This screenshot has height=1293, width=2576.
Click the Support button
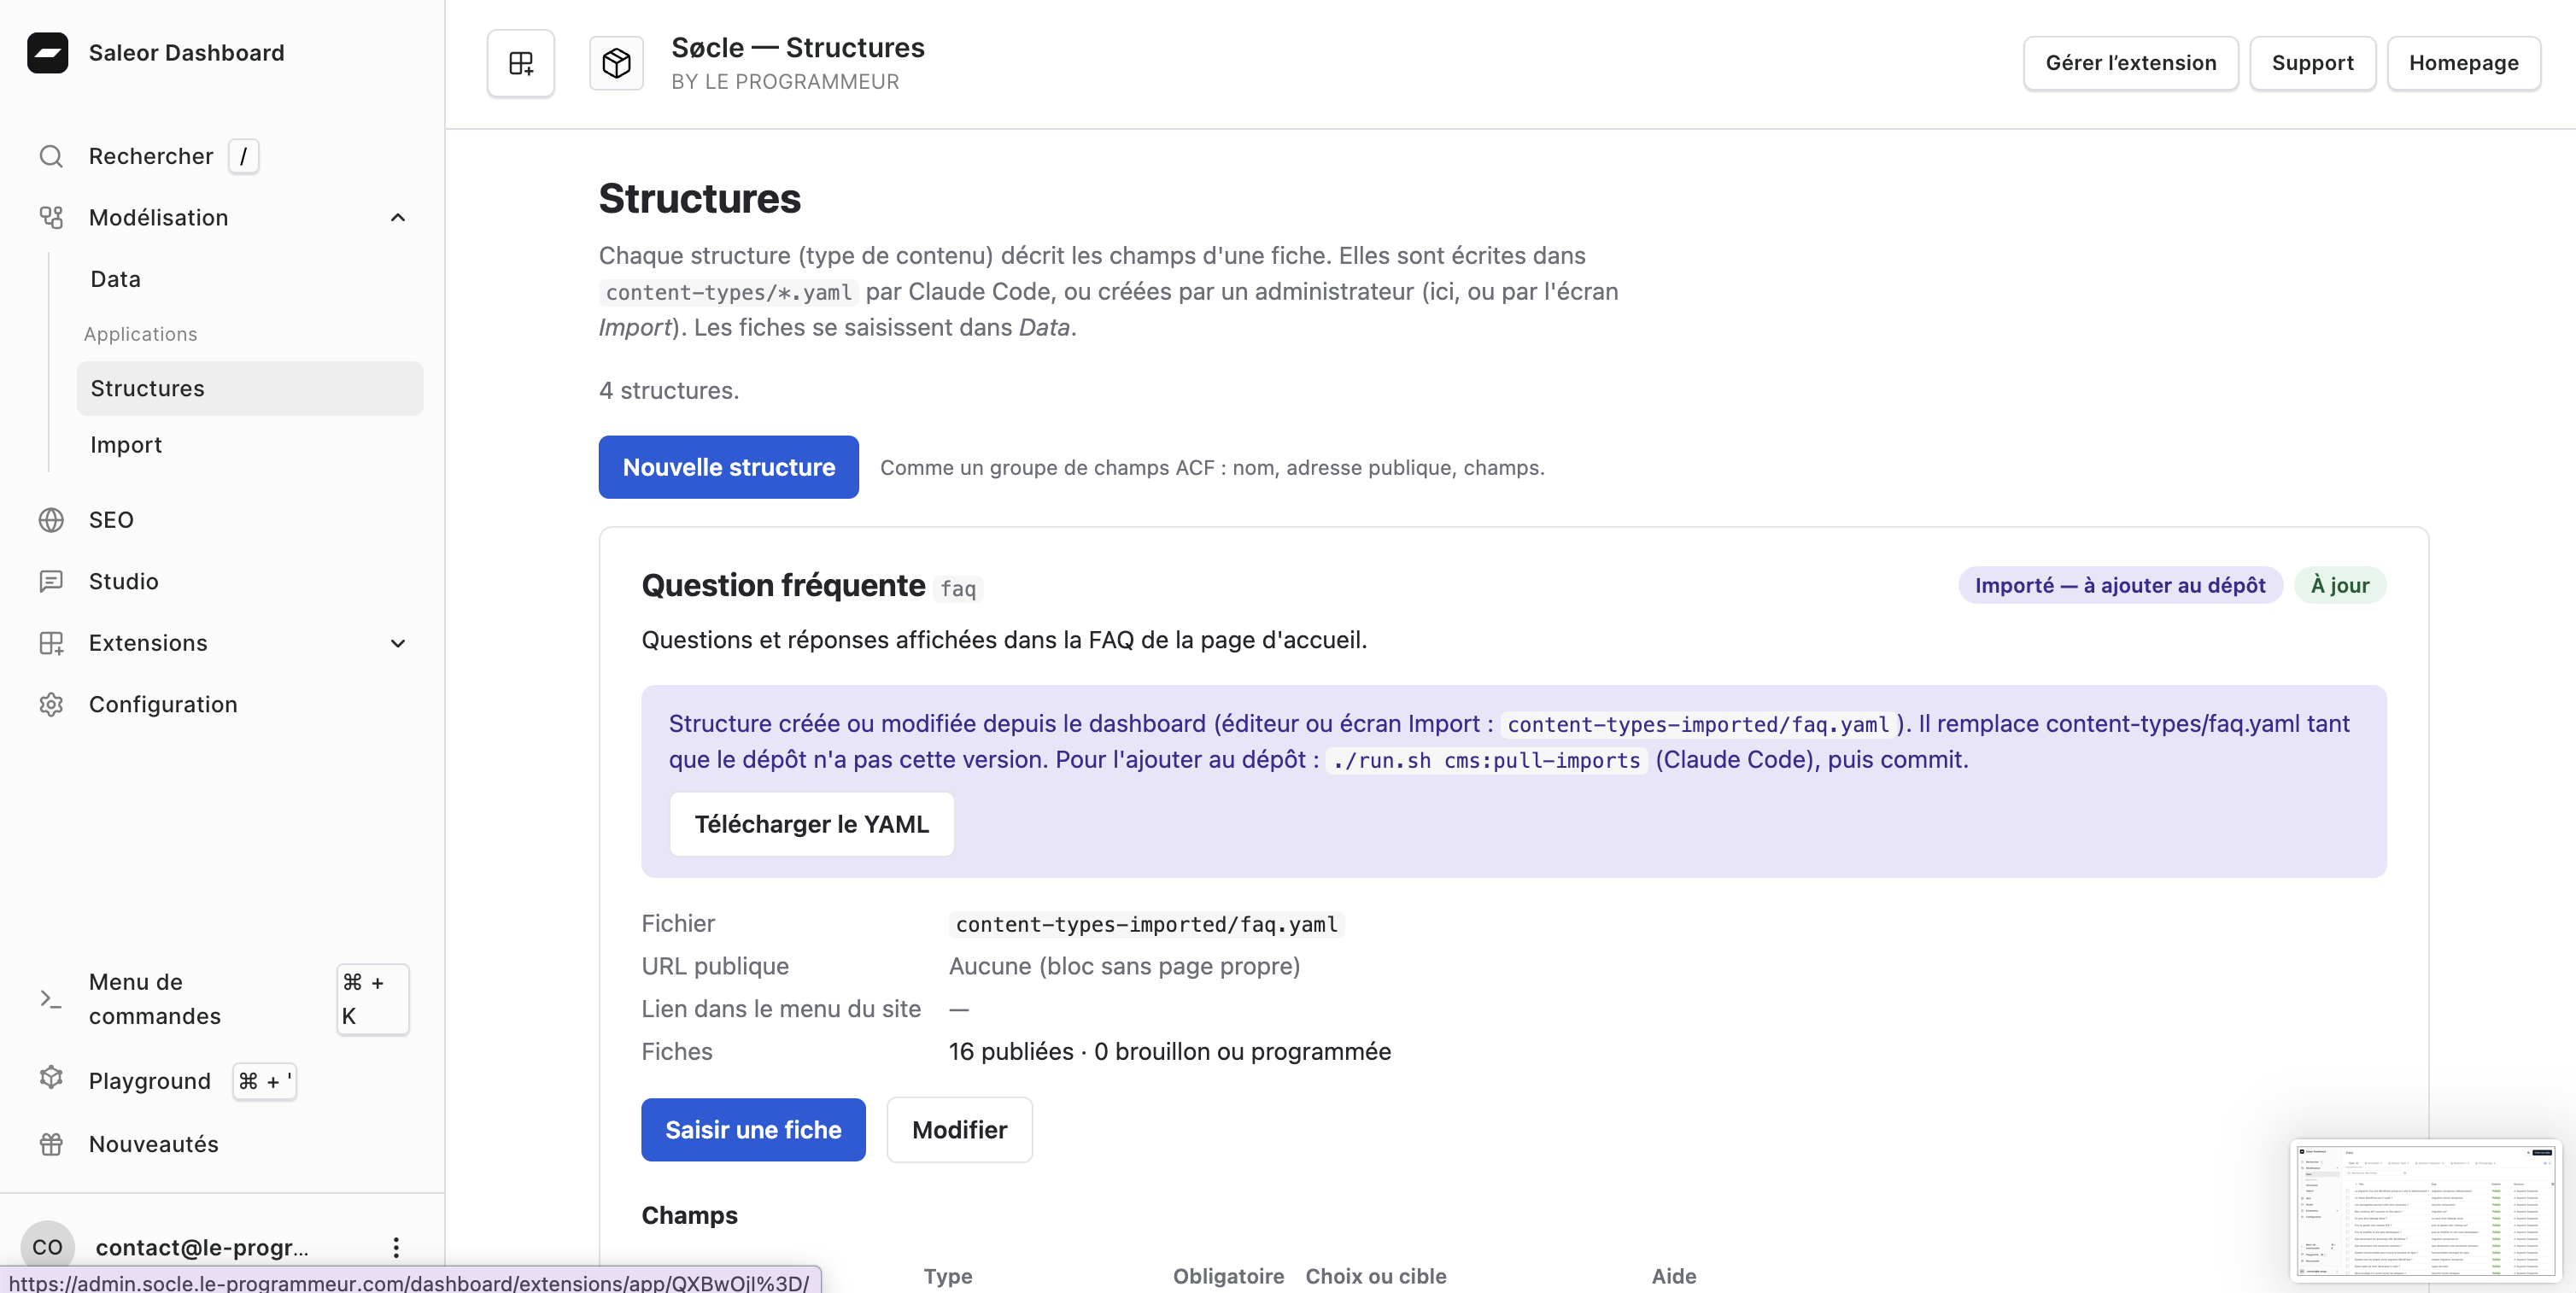point(2312,63)
